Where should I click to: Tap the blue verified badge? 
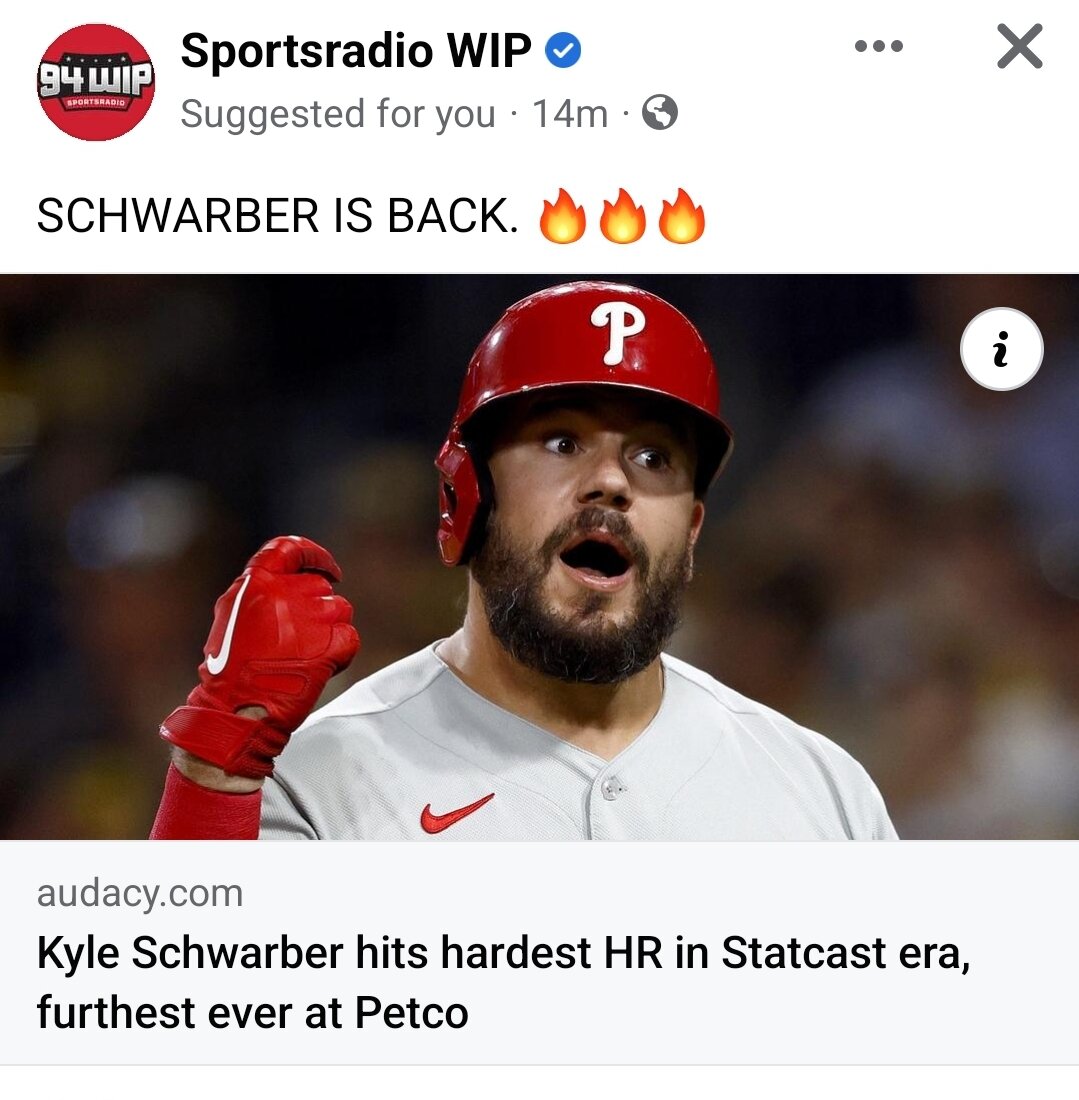pyautogui.click(x=563, y=51)
